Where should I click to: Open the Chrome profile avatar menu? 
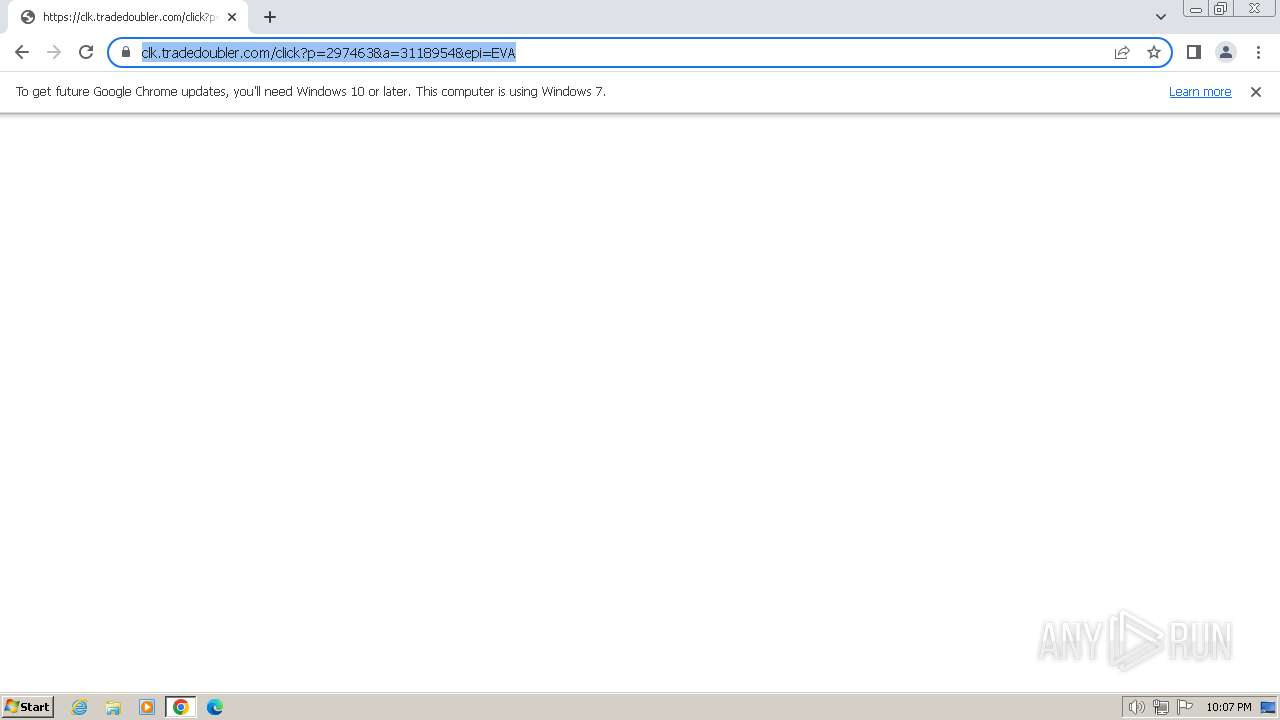pyautogui.click(x=1226, y=52)
